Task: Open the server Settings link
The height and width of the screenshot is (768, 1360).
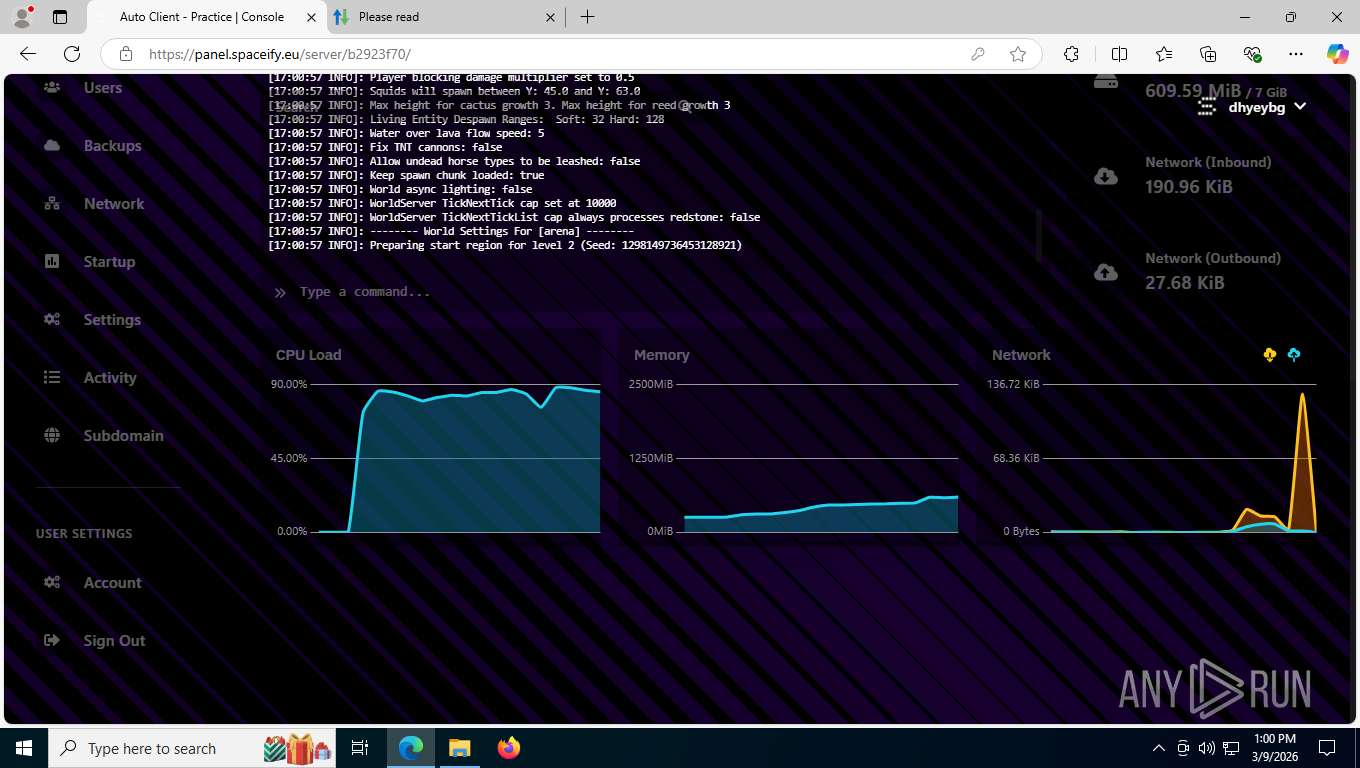Action: tap(112, 320)
